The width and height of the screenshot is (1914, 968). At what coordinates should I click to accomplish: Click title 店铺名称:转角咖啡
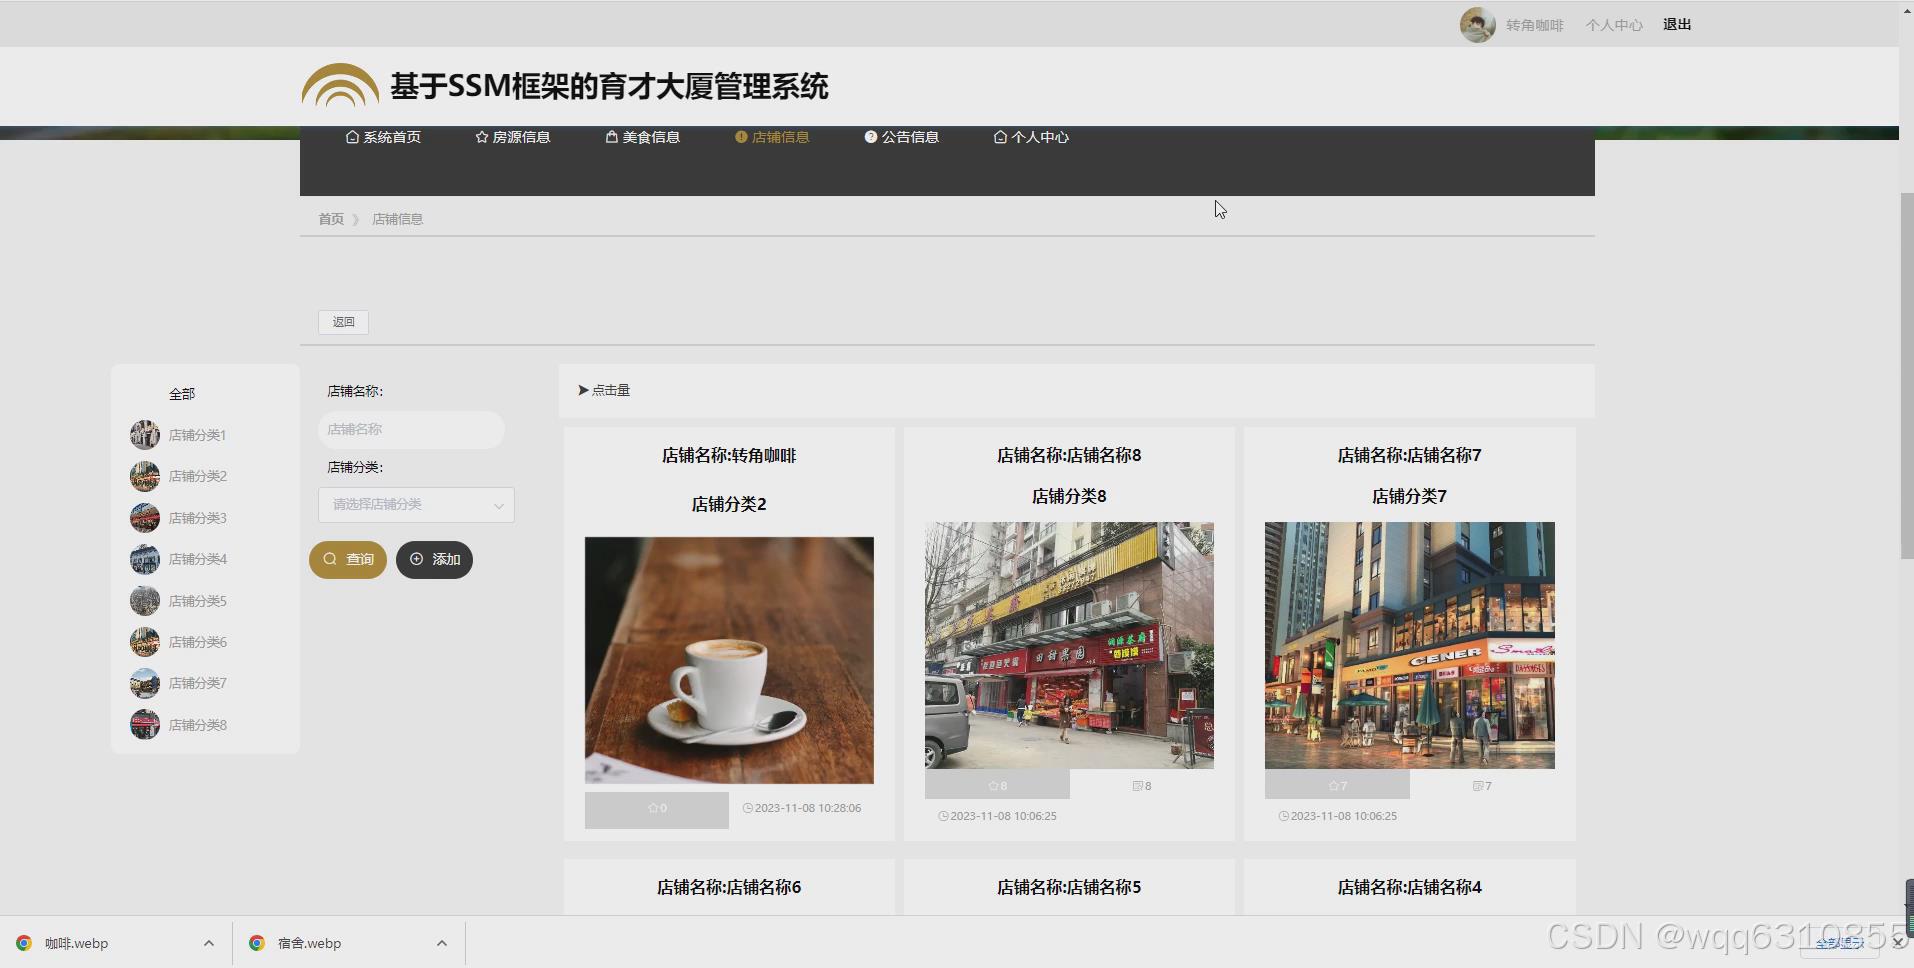tap(729, 456)
